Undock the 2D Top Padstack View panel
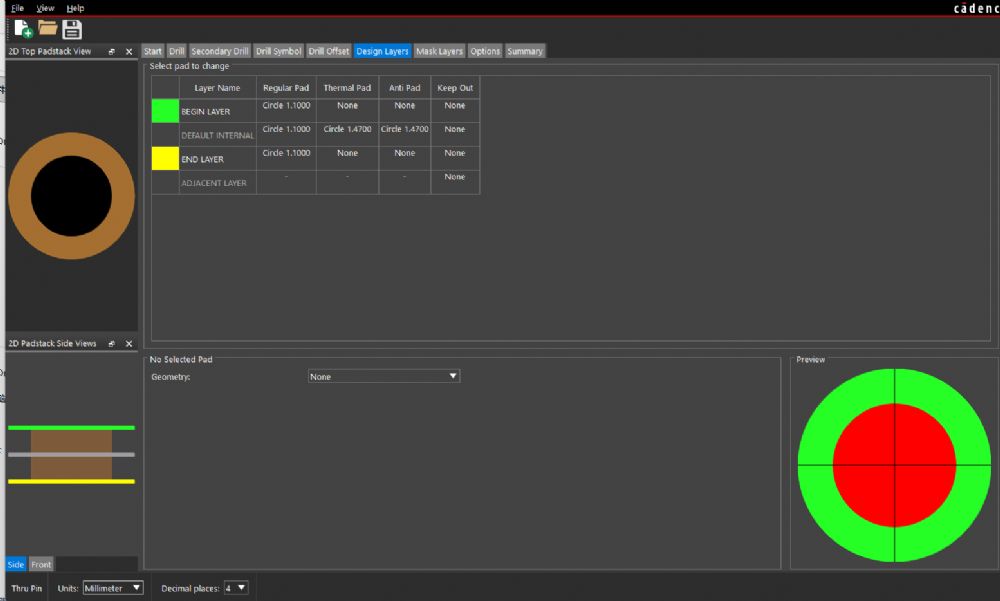This screenshot has height=601, width=1000. (112, 51)
